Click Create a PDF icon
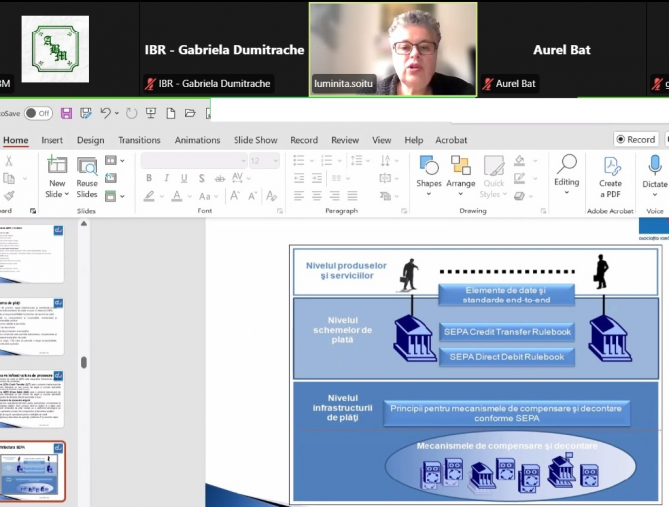The width and height of the screenshot is (669, 507). tap(610, 177)
